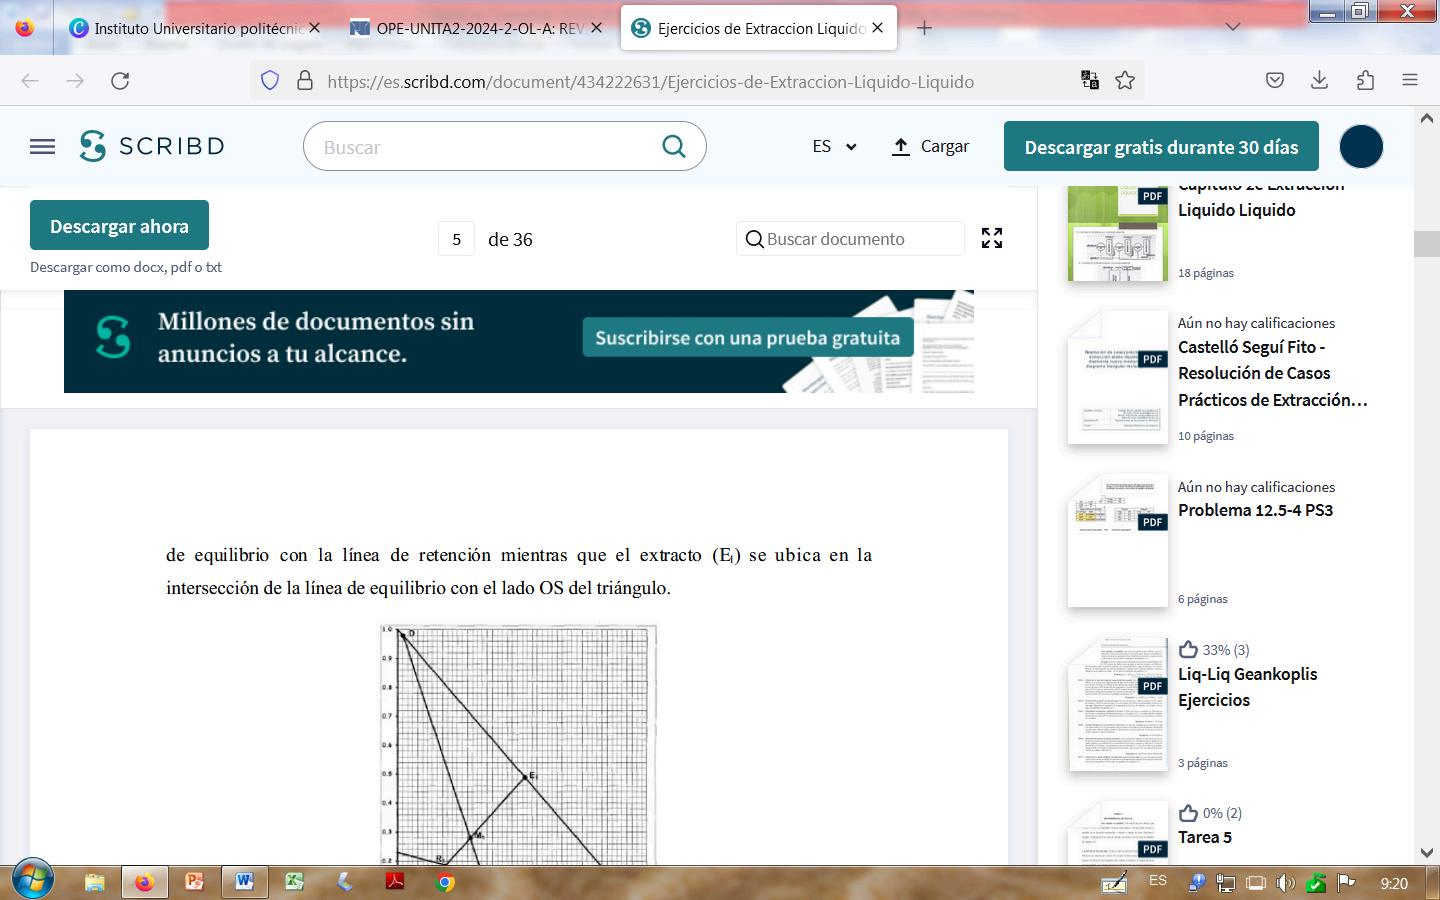Open the extensions puzzle icon
1440x900 pixels.
1365,81
